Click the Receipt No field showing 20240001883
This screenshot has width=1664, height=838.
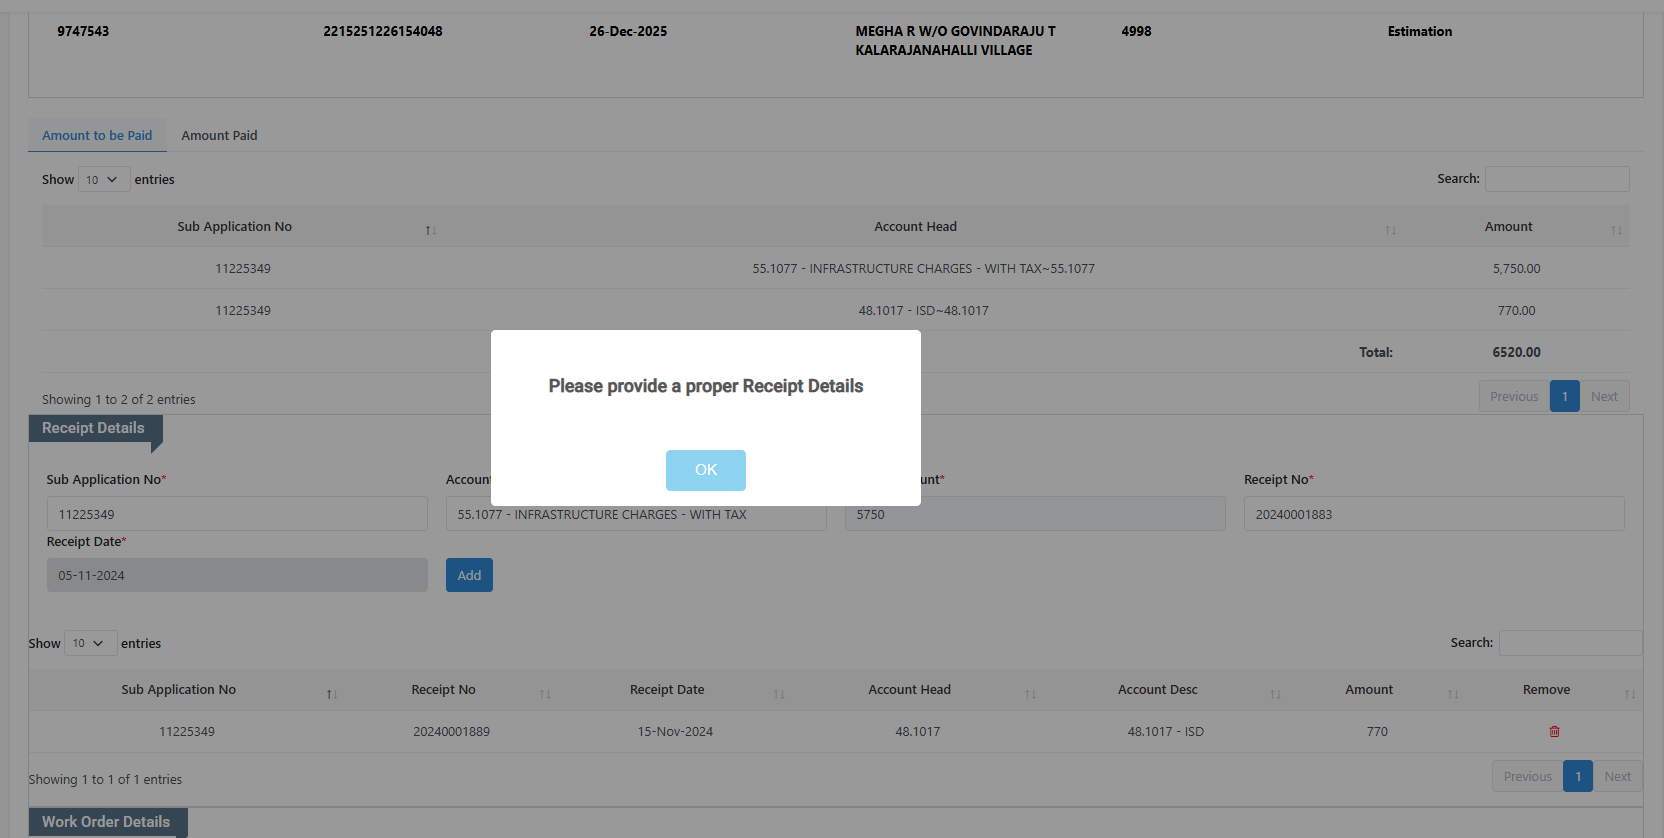point(1434,514)
